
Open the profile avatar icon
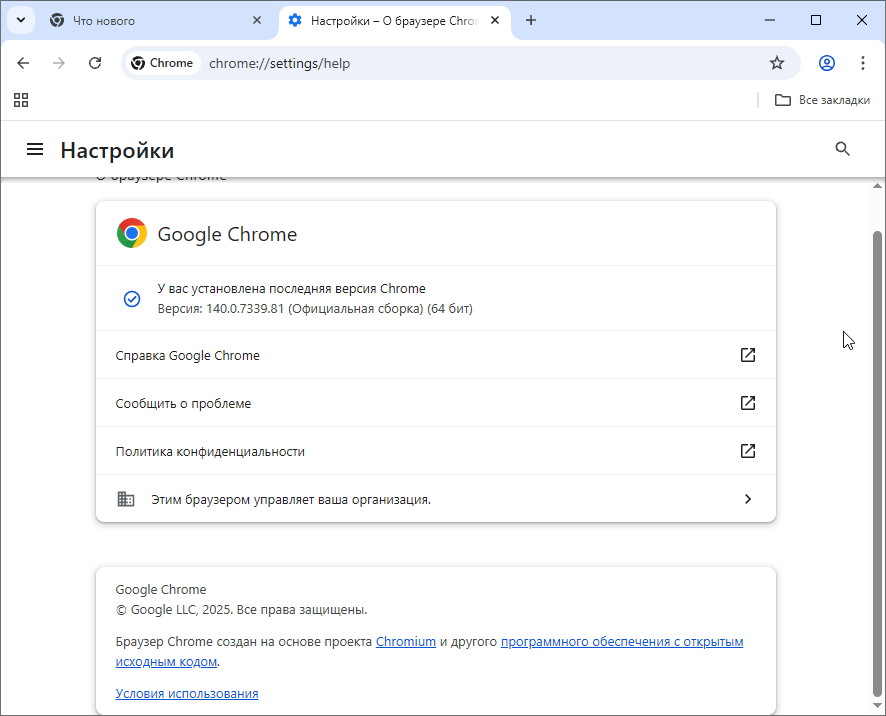pos(827,63)
